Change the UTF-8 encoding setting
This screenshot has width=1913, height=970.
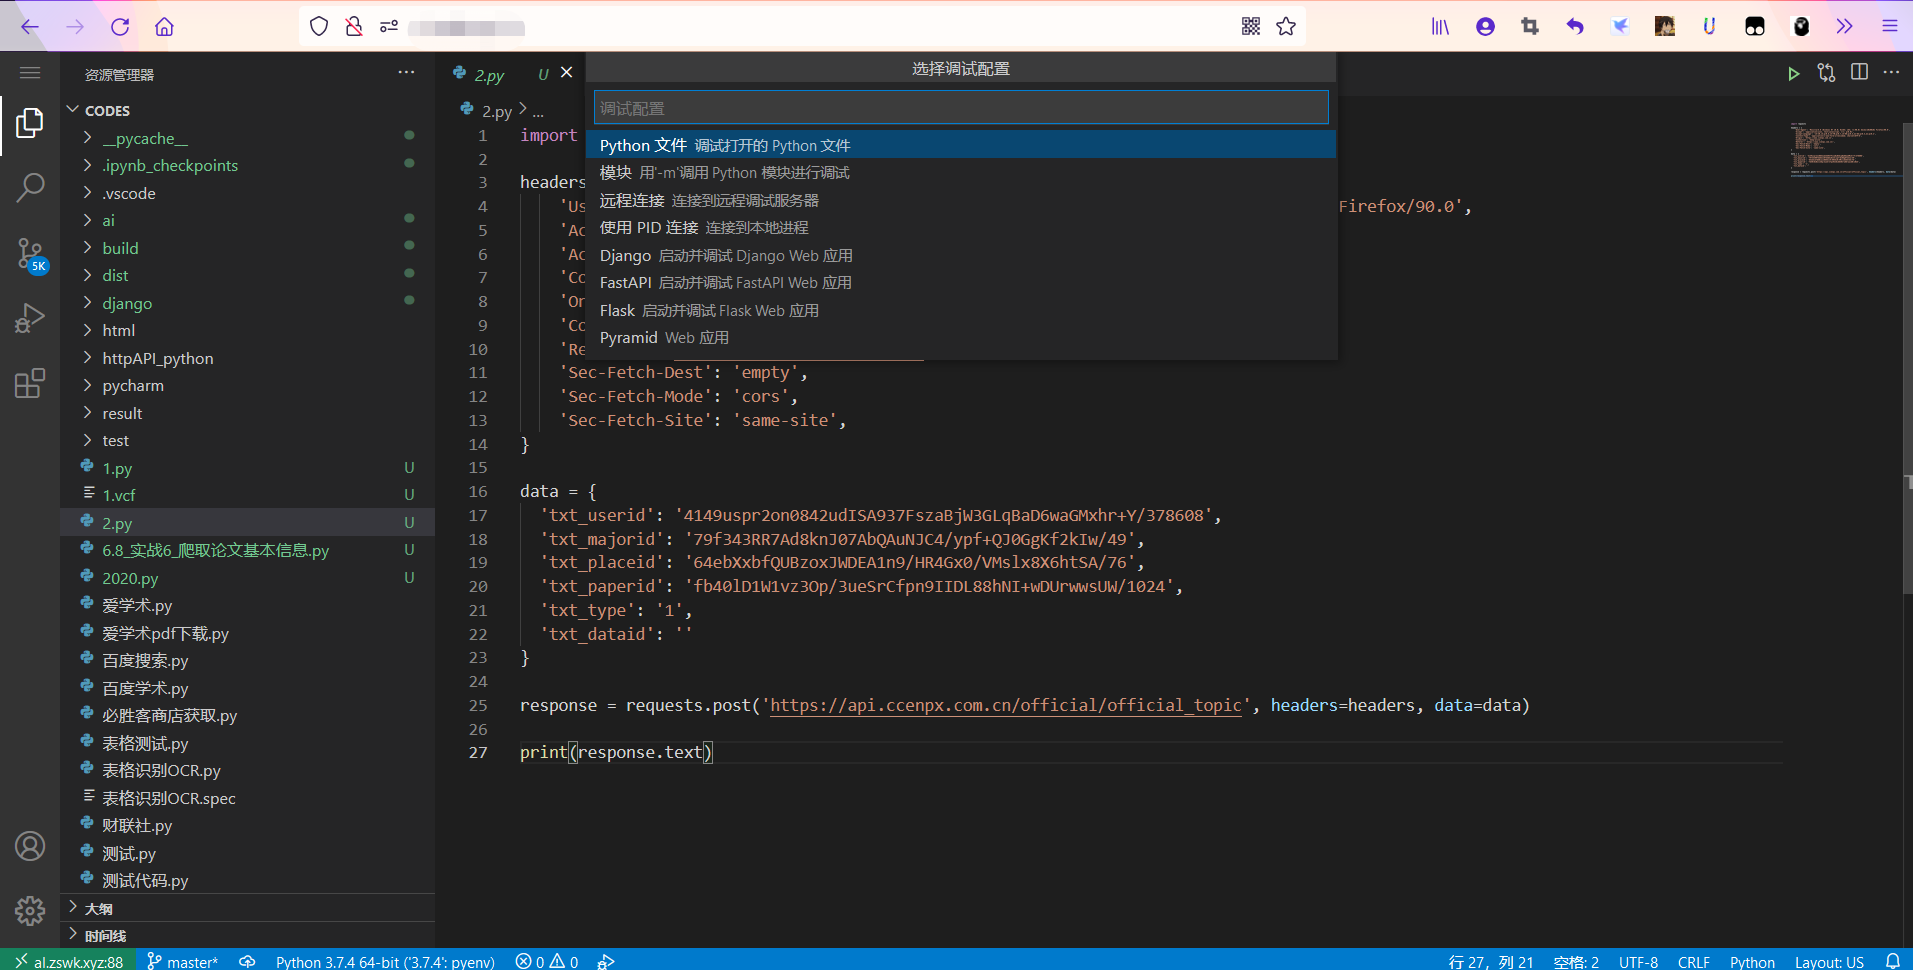(x=1638, y=961)
